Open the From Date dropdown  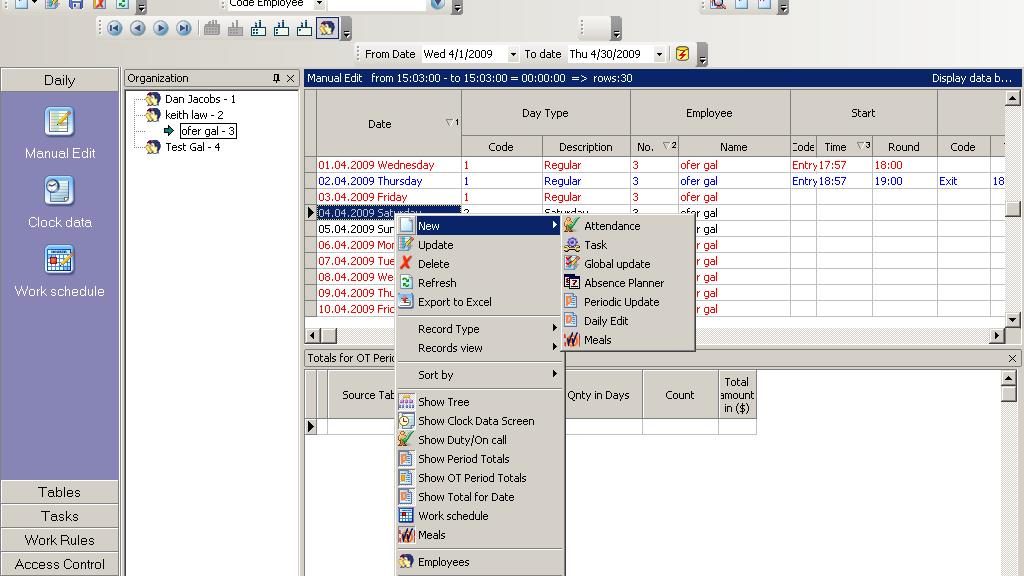pos(513,54)
